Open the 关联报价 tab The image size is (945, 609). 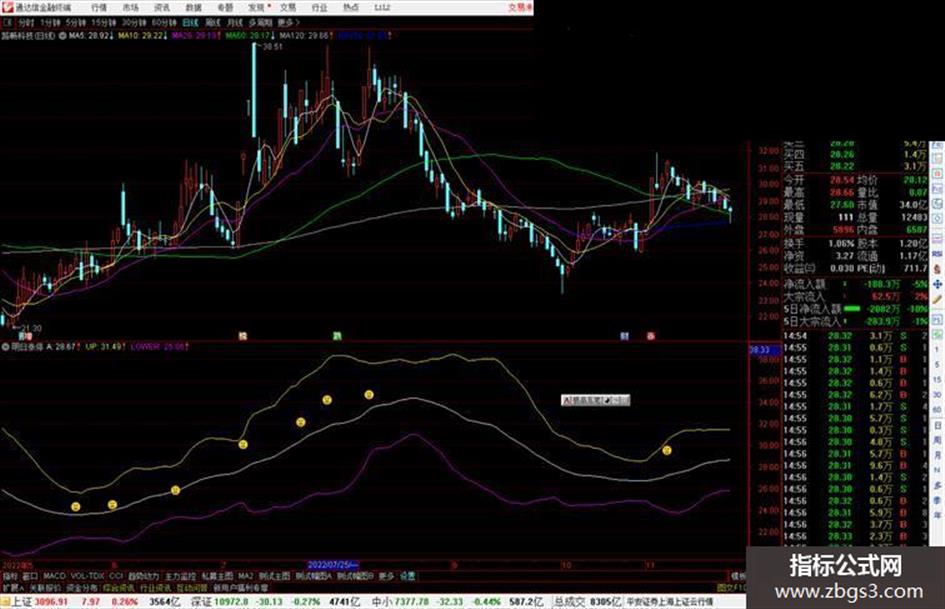pos(45,587)
